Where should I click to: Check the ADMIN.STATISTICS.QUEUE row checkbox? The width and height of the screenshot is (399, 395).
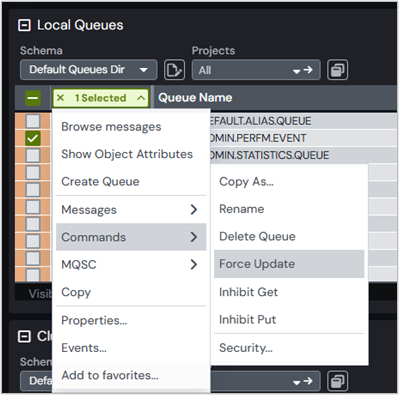pos(33,155)
